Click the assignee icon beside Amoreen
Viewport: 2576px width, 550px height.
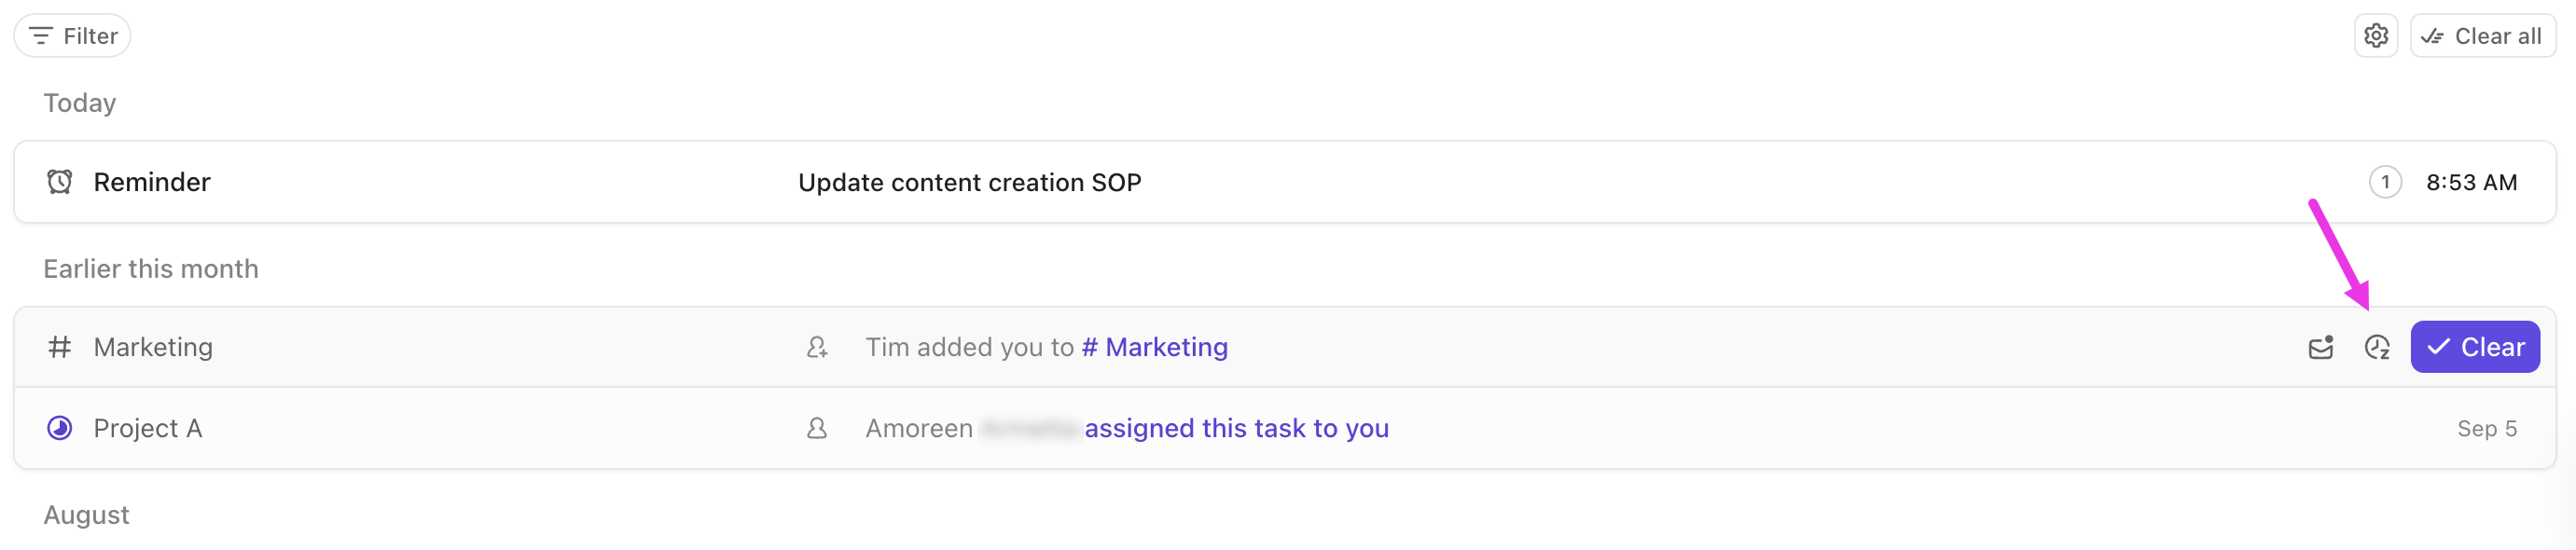tap(817, 428)
